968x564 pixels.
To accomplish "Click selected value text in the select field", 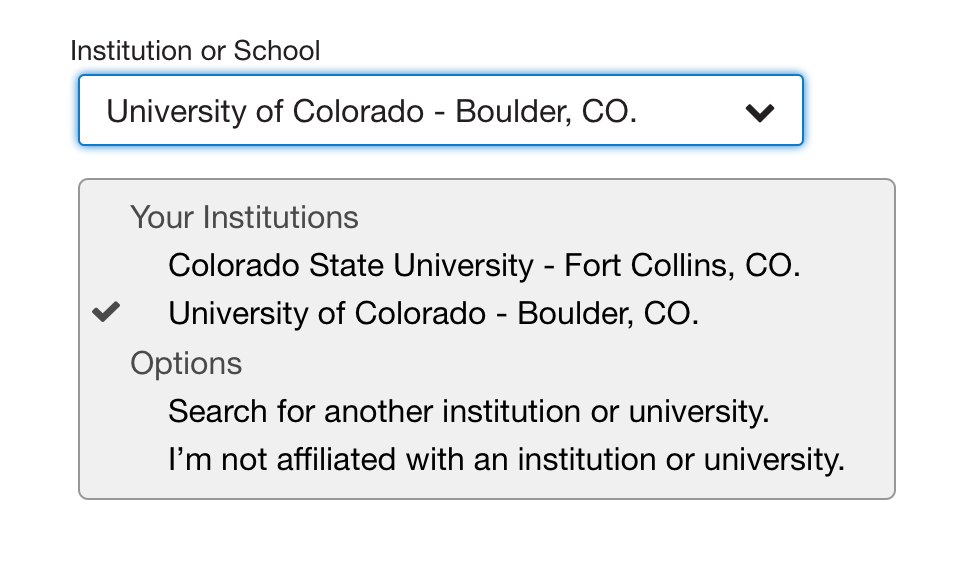I will click(371, 111).
